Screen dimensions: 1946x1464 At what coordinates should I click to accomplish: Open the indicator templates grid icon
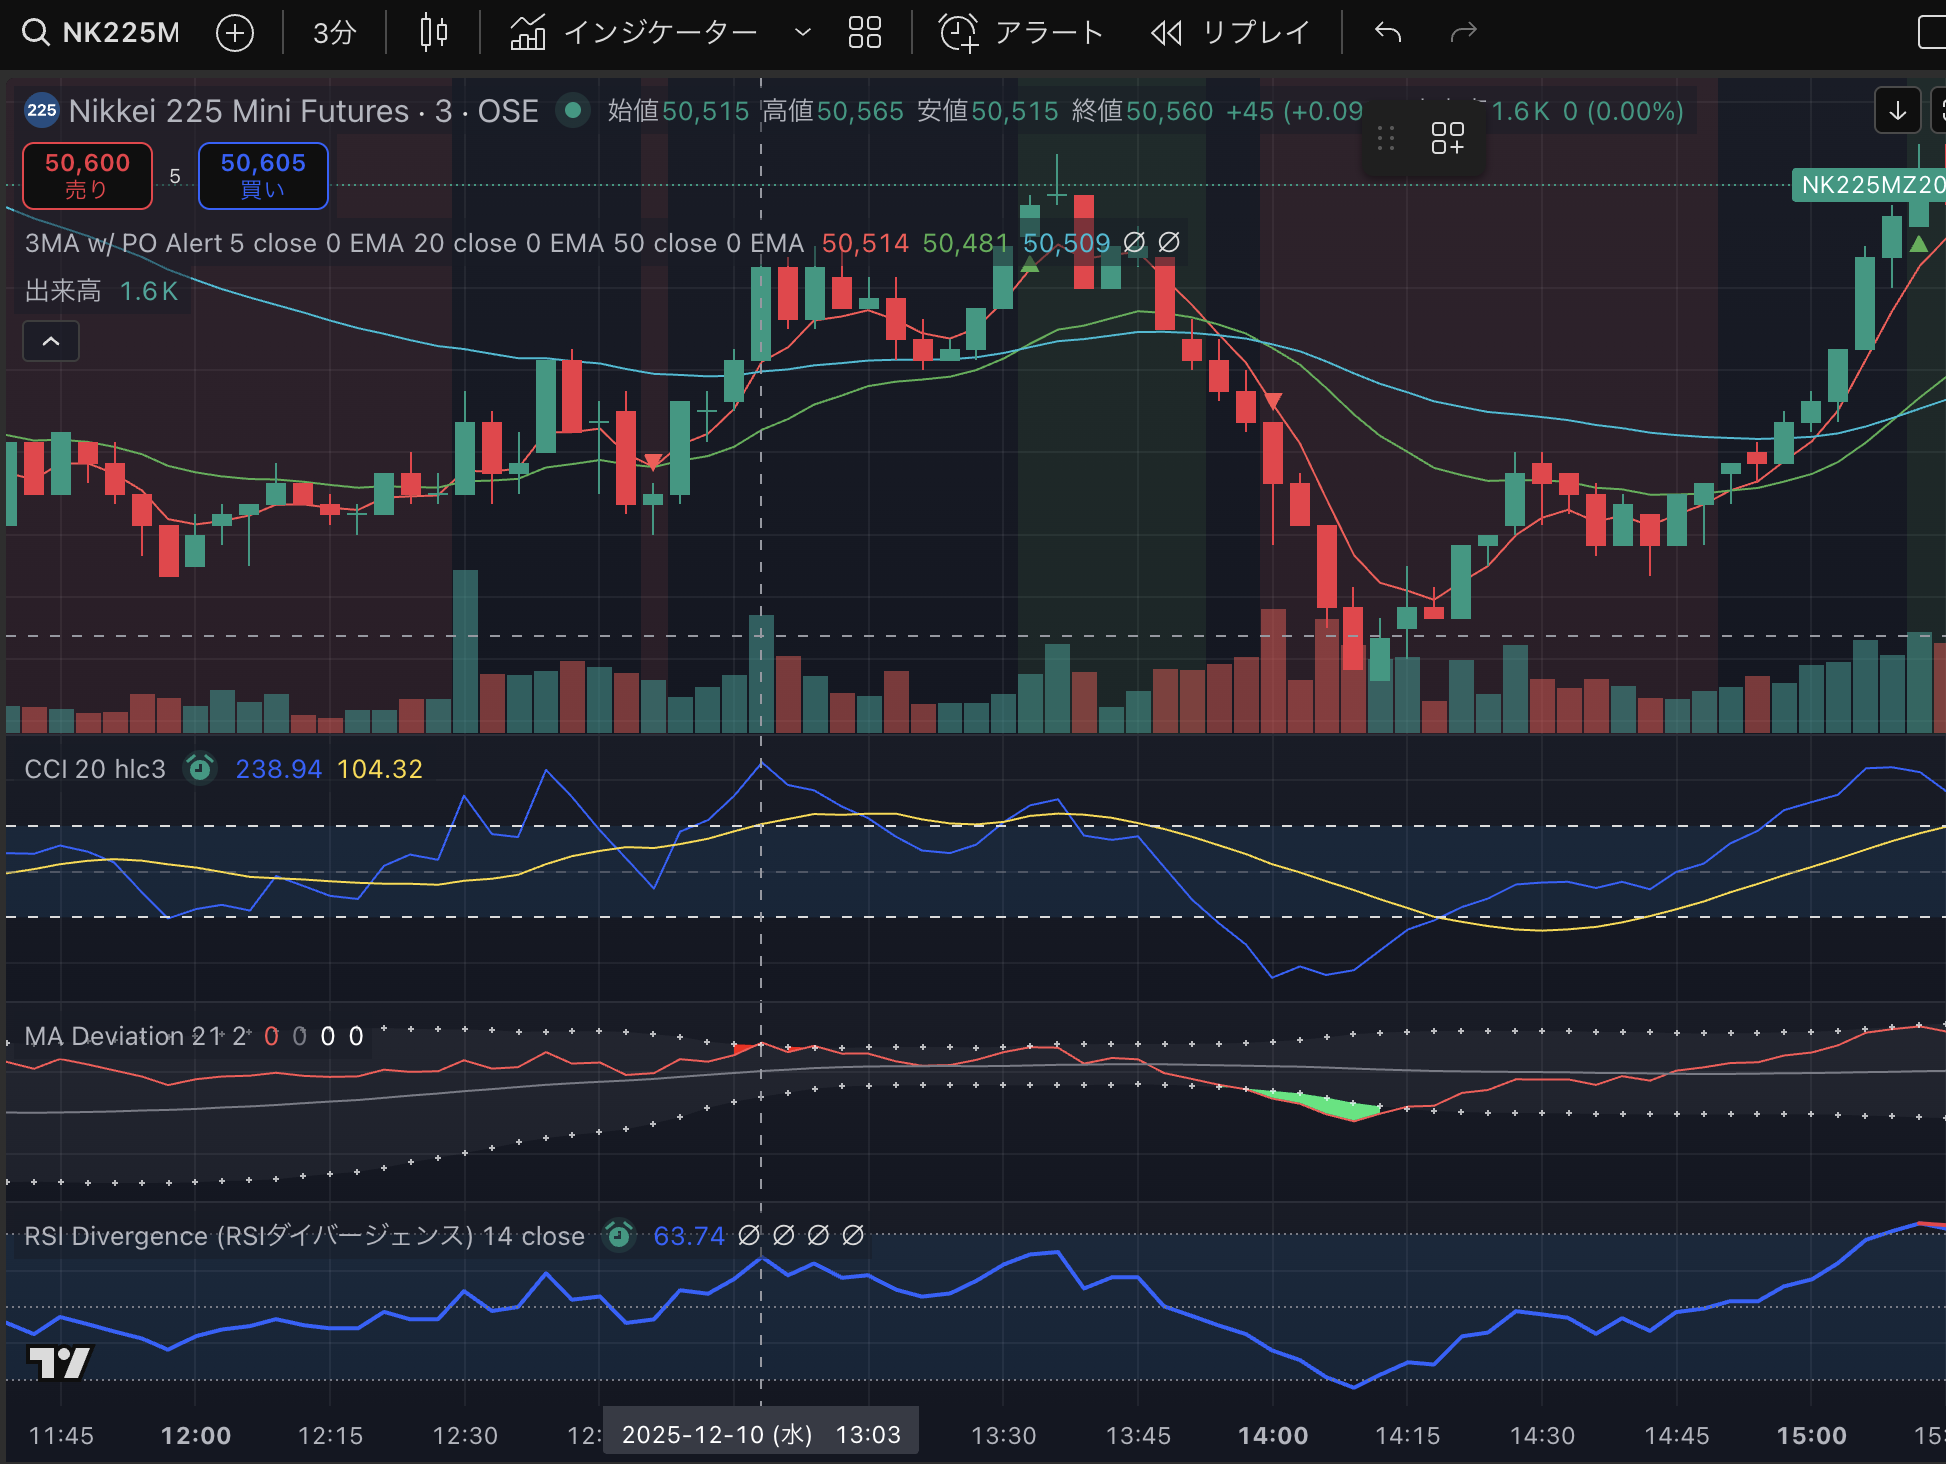pyautogui.click(x=864, y=33)
